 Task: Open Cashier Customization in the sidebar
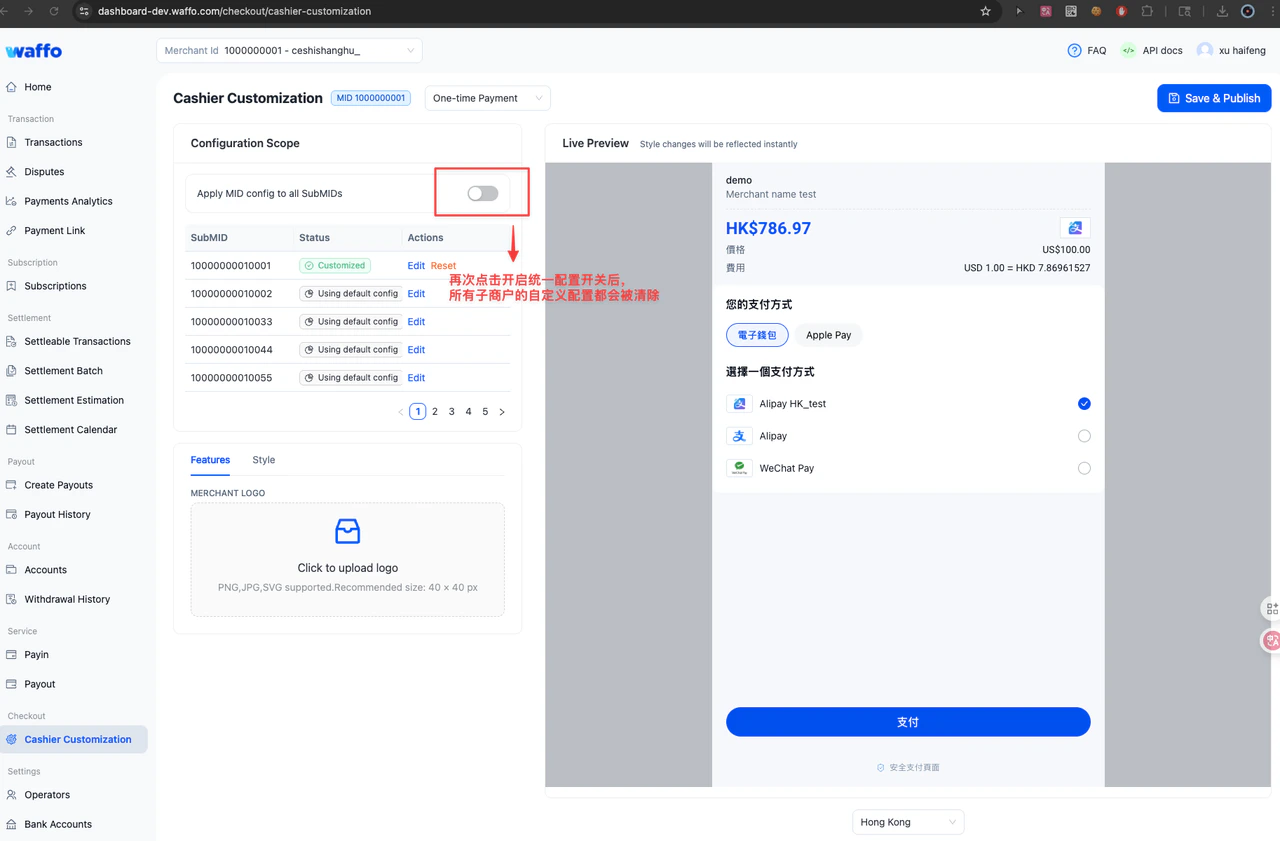tap(74, 739)
